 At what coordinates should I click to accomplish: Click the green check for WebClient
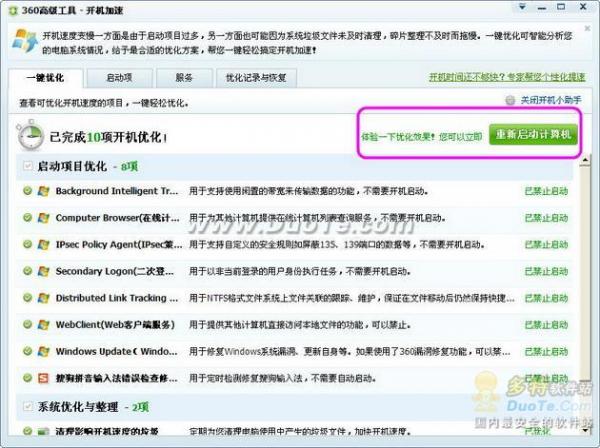(x=27, y=324)
